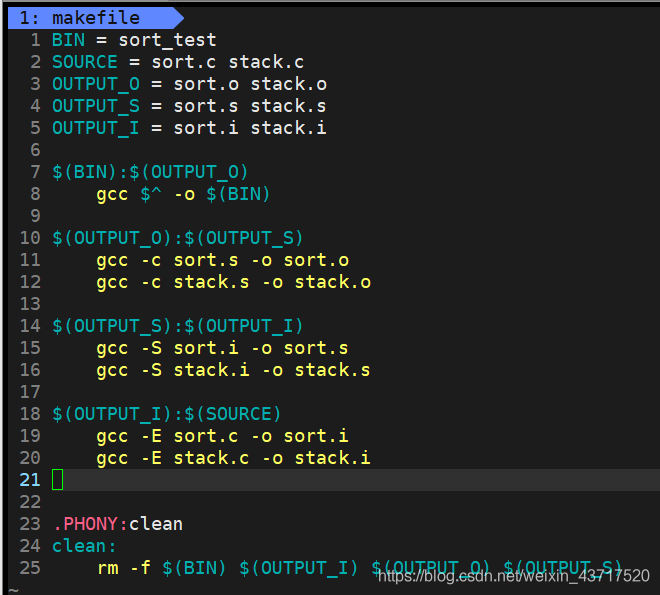Click 'OUTPUT_O' variable definition on line 3
The width and height of the screenshot is (660, 595).
point(96,84)
